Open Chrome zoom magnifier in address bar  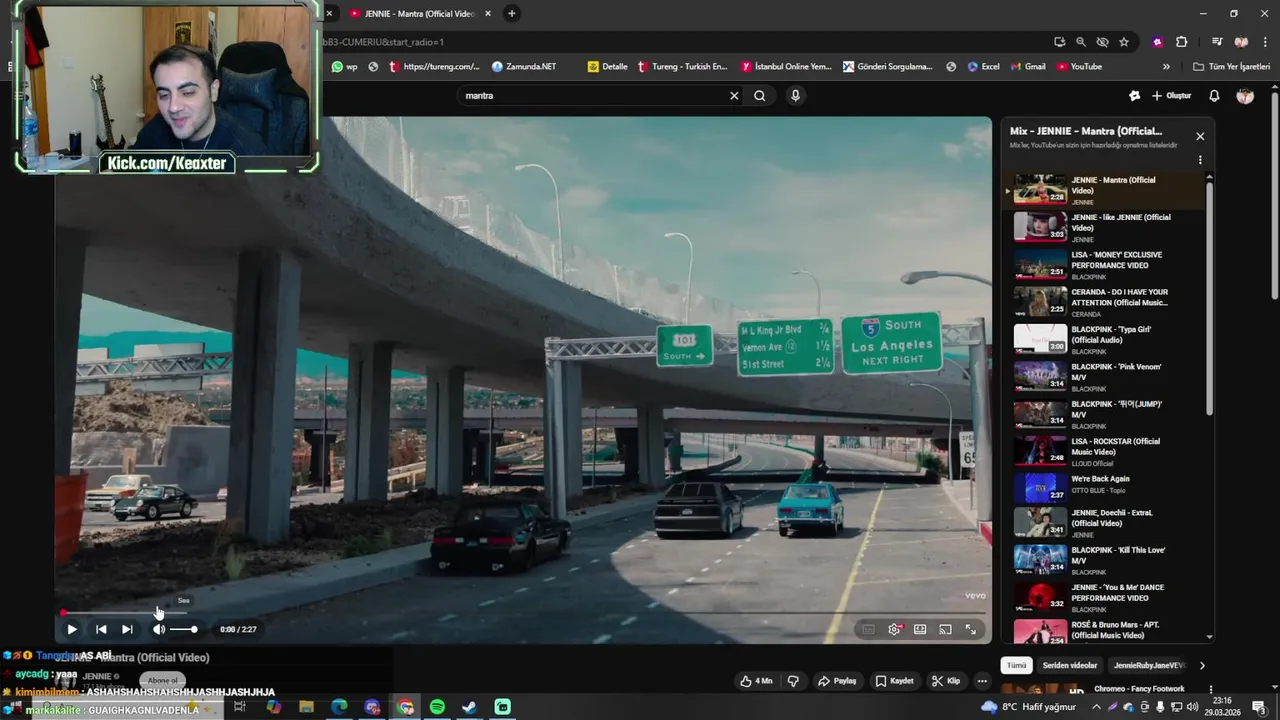(x=1081, y=42)
